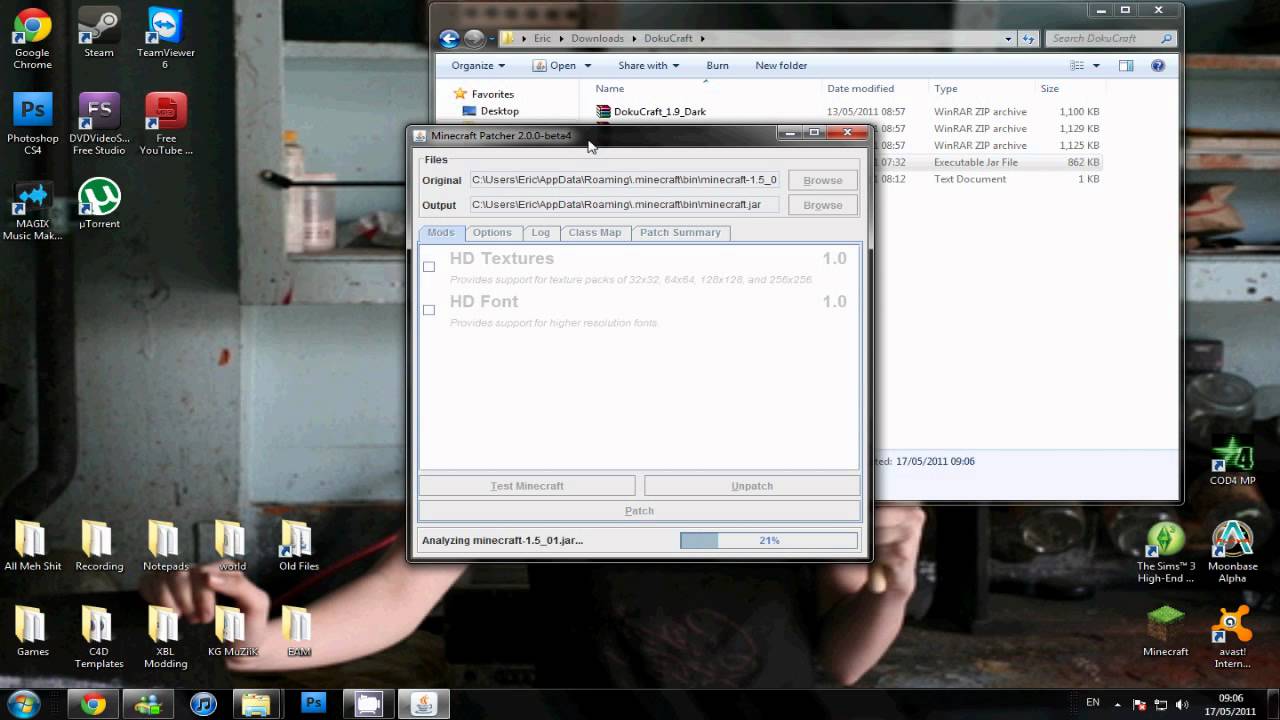Click the Eric breadcrumb in address bar

(x=541, y=38)
